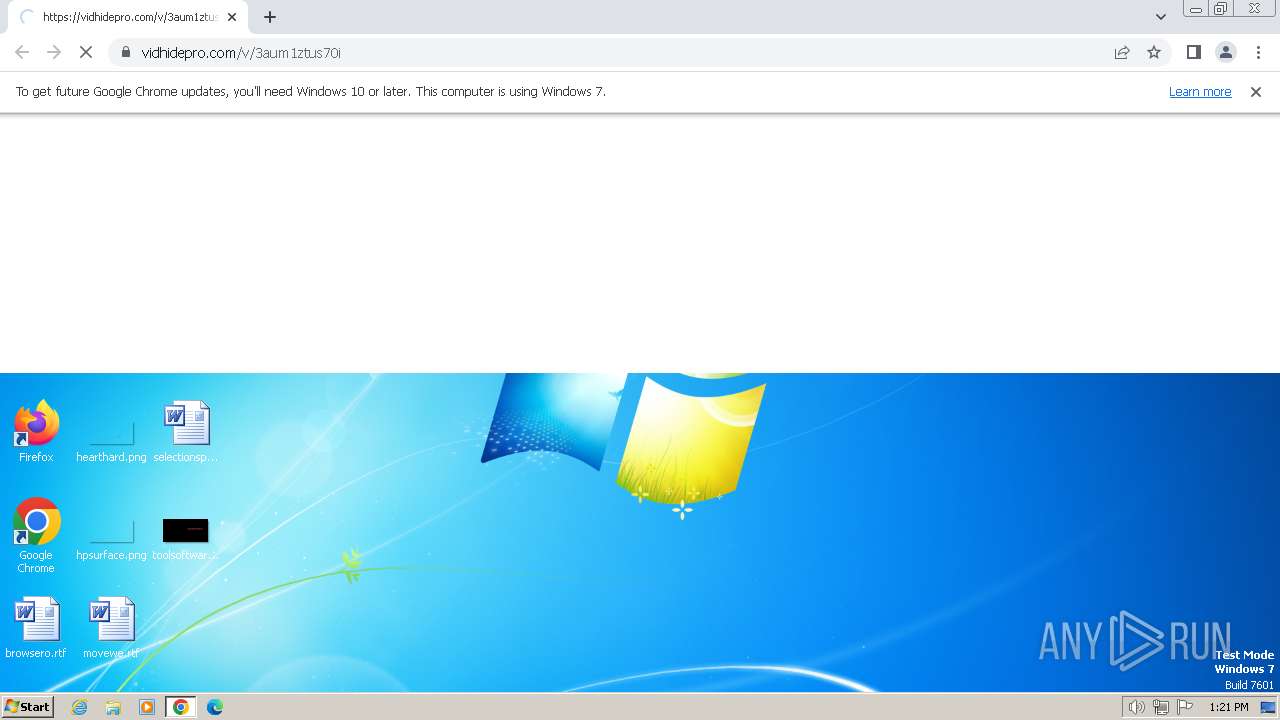Screen dimensions: 1280x720
Task: Open the Chrome profile avatar
Action: 1226,52
